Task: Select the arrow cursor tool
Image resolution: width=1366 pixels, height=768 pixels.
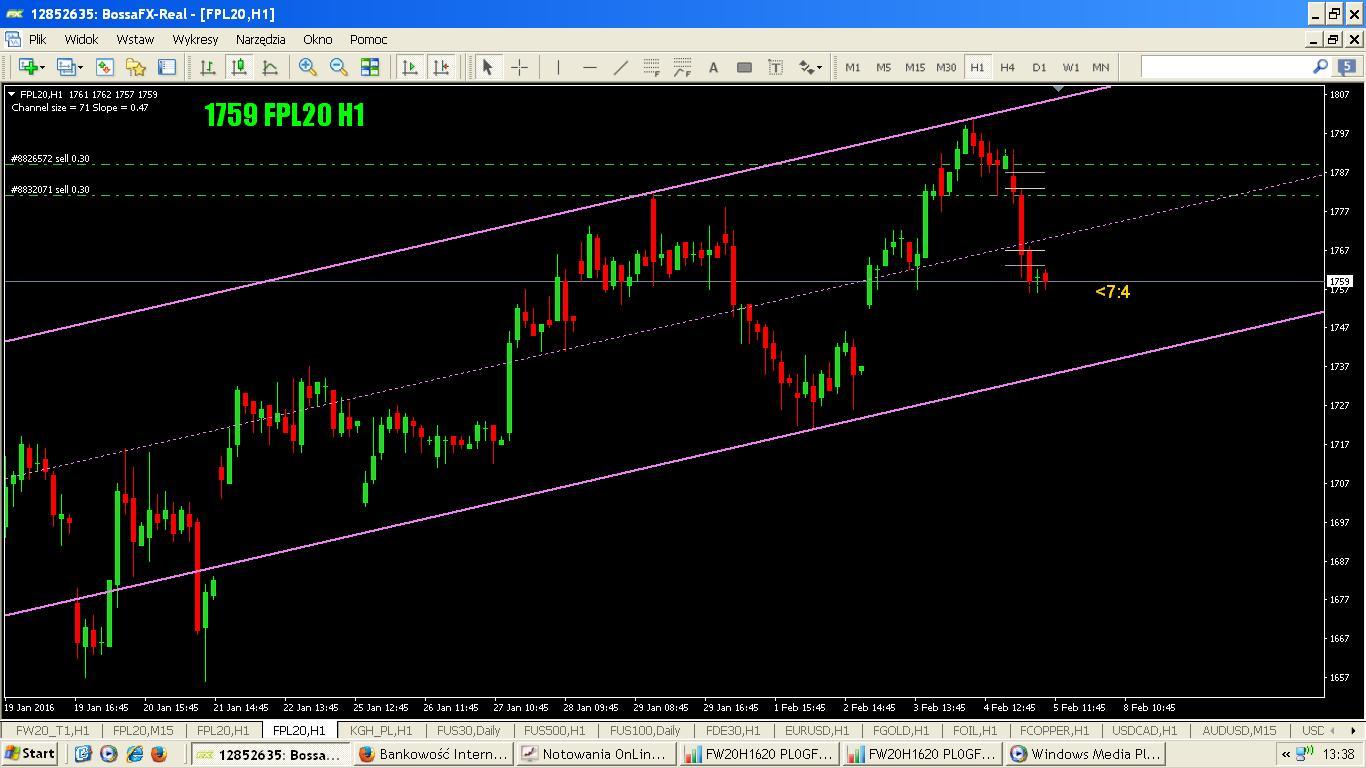Action: 487,67
